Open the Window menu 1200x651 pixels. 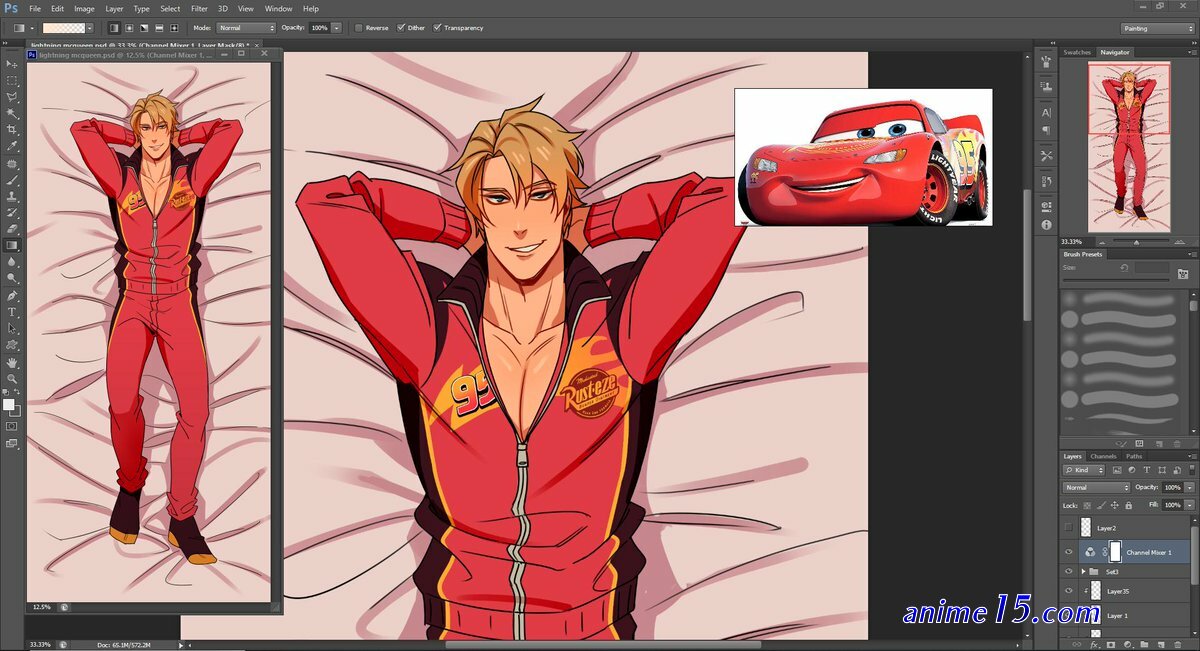click(x=279, y=8)
